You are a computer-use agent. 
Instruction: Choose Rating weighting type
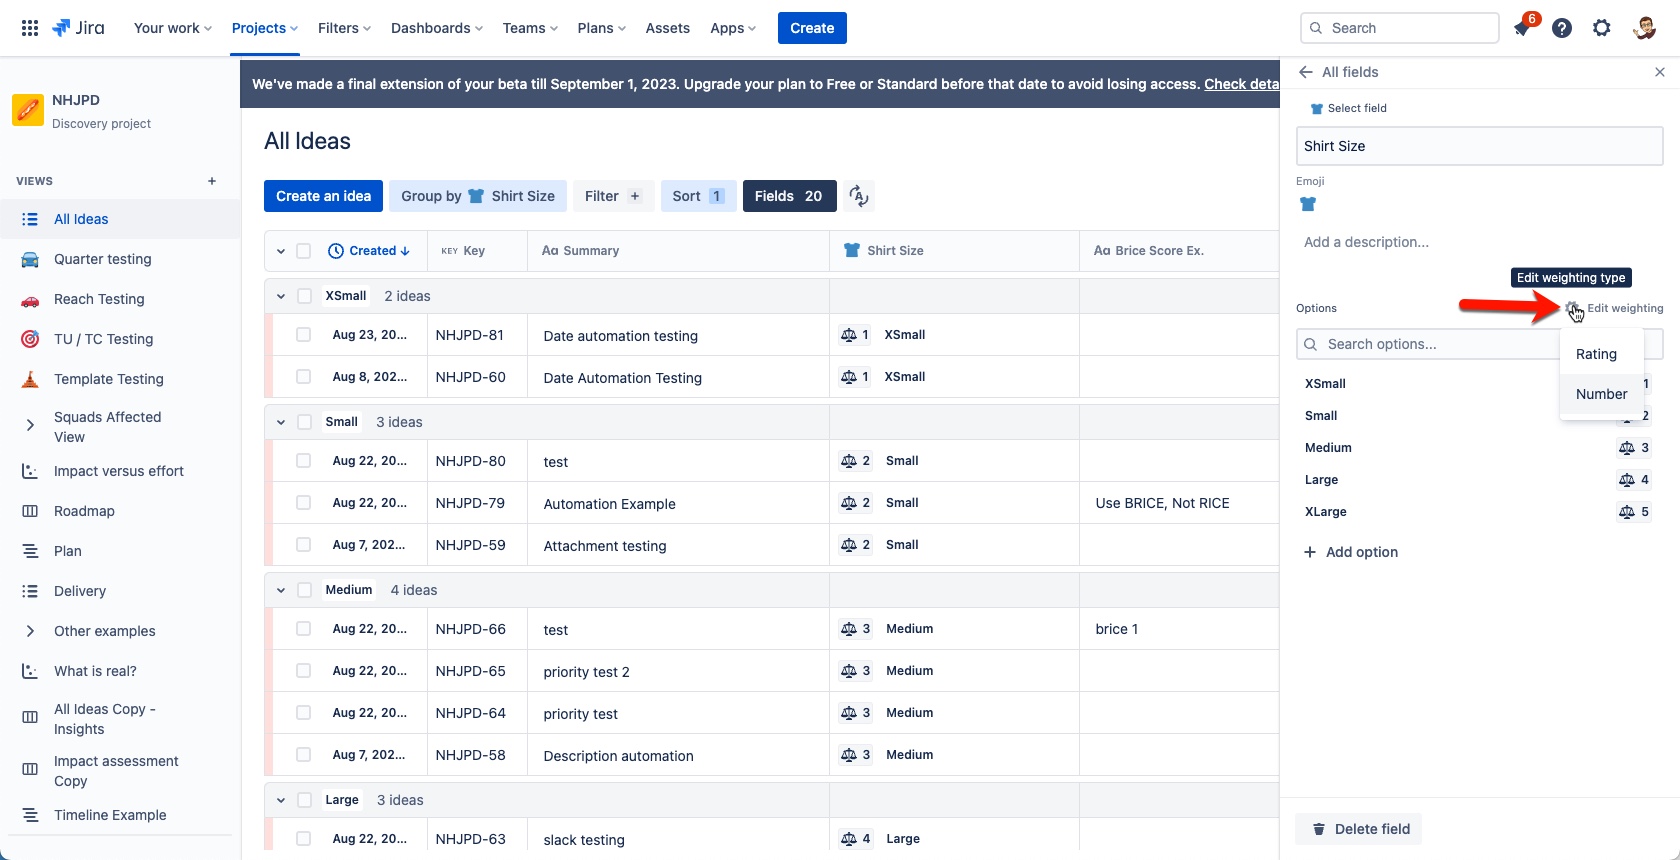(1596, 354)
